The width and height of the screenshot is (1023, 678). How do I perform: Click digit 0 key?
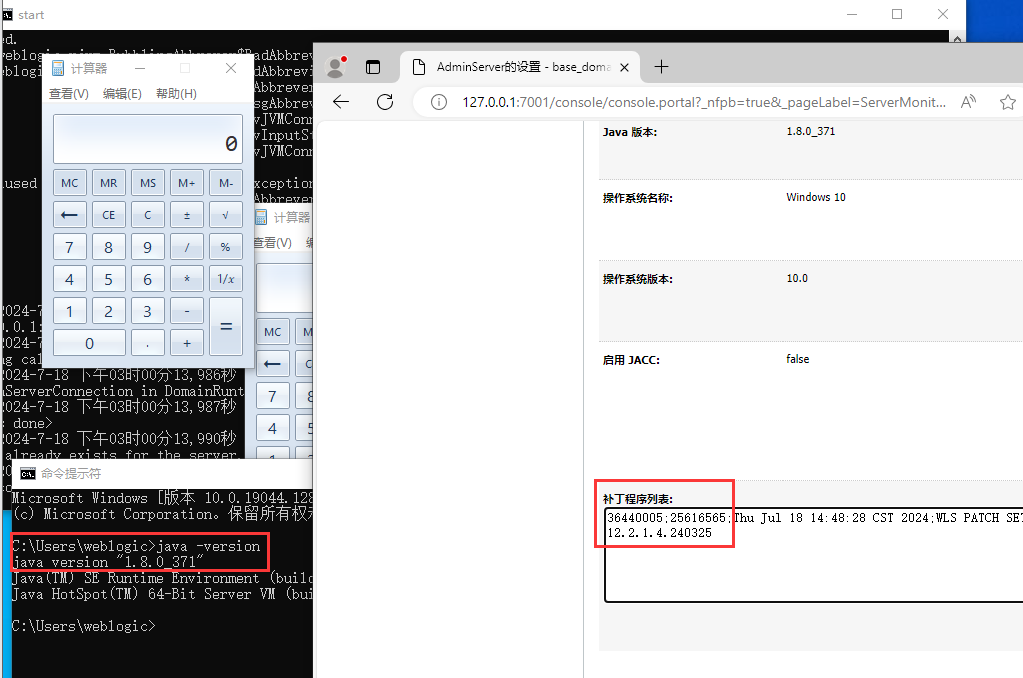pos(89,343)
